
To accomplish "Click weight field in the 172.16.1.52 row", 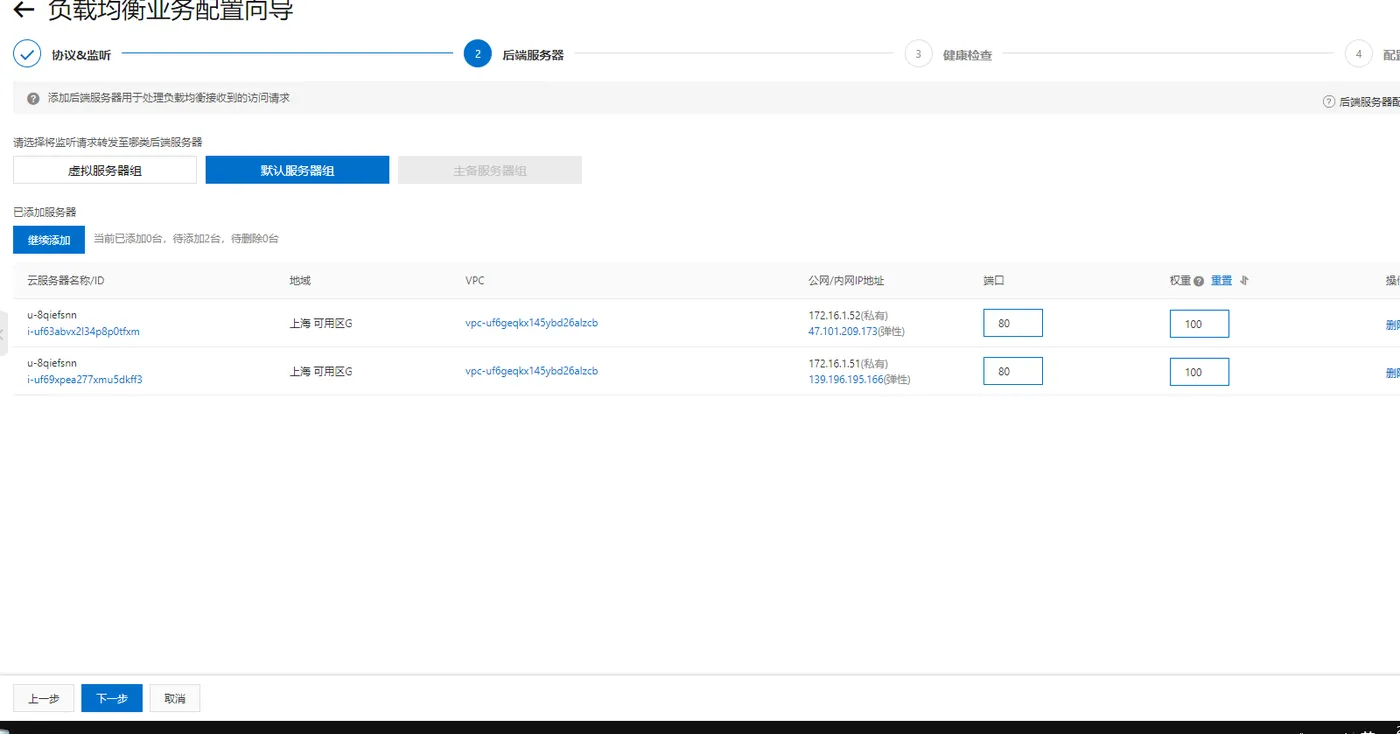I will [x=1199, y=323].
